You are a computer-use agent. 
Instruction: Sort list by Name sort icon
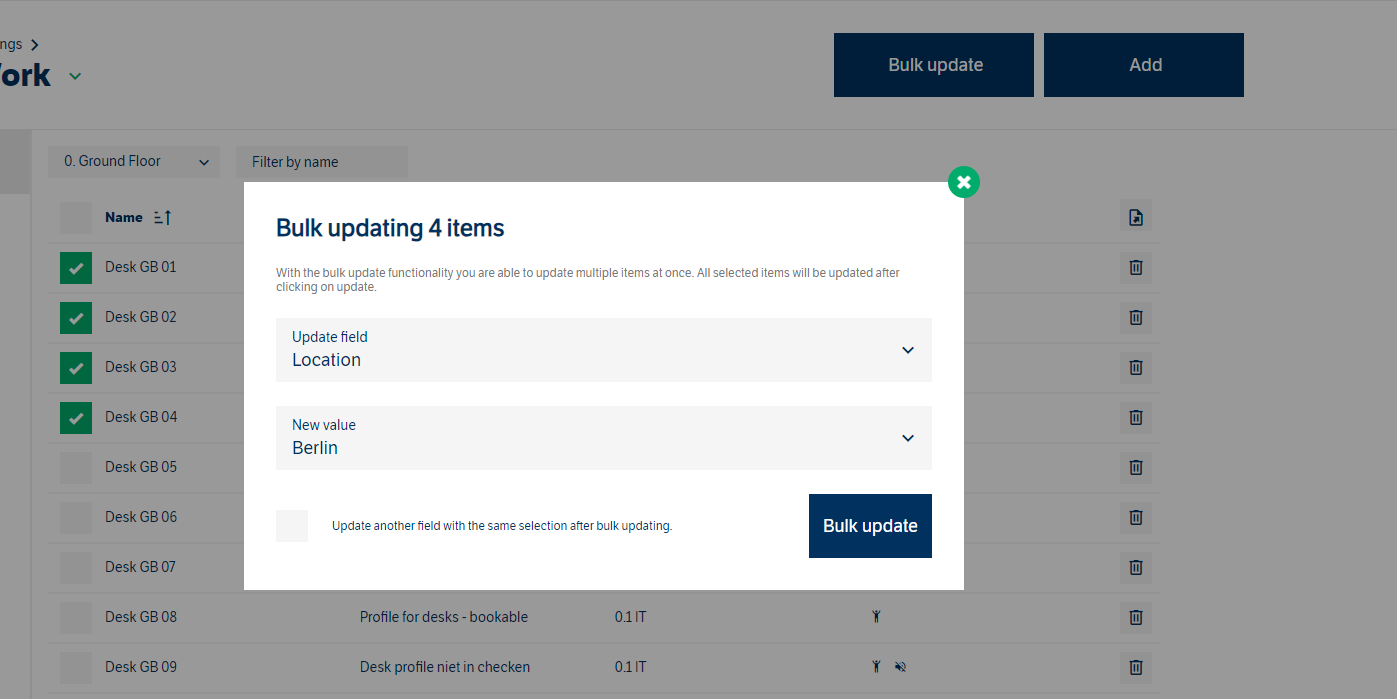coord(163,217)
